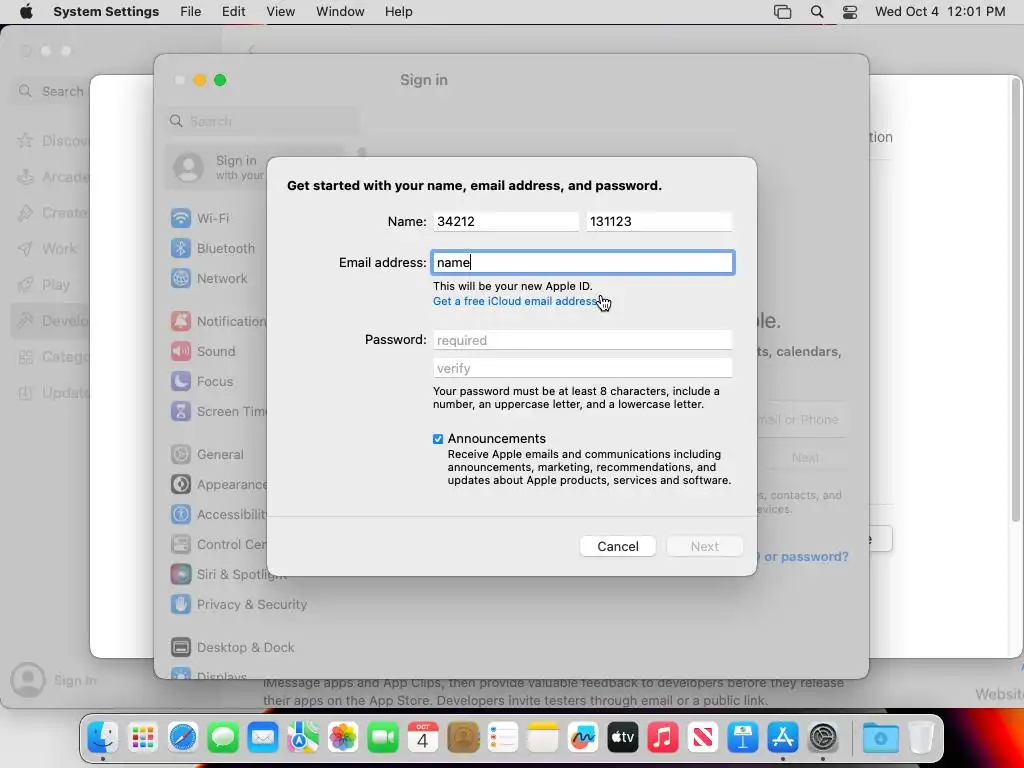
Task: Open the Downloads folder in the Dock
Action: coord(880,738)
